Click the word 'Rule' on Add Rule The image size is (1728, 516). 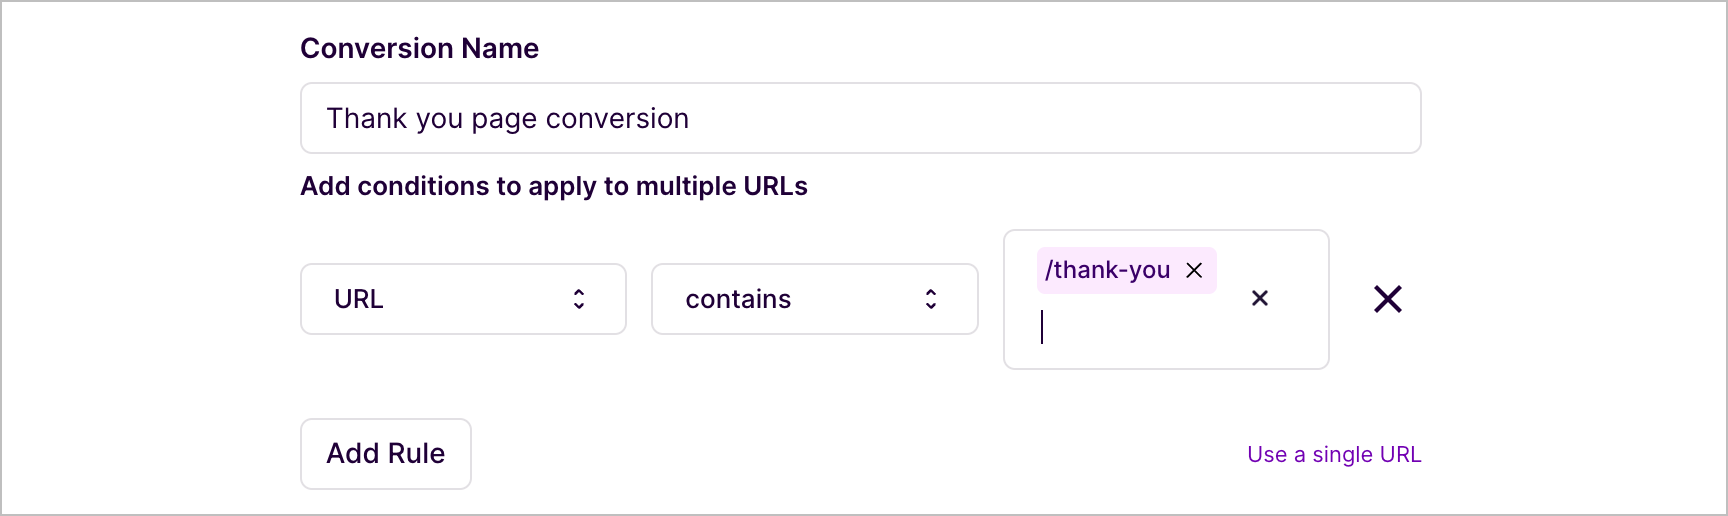click(x=416, y=454)
